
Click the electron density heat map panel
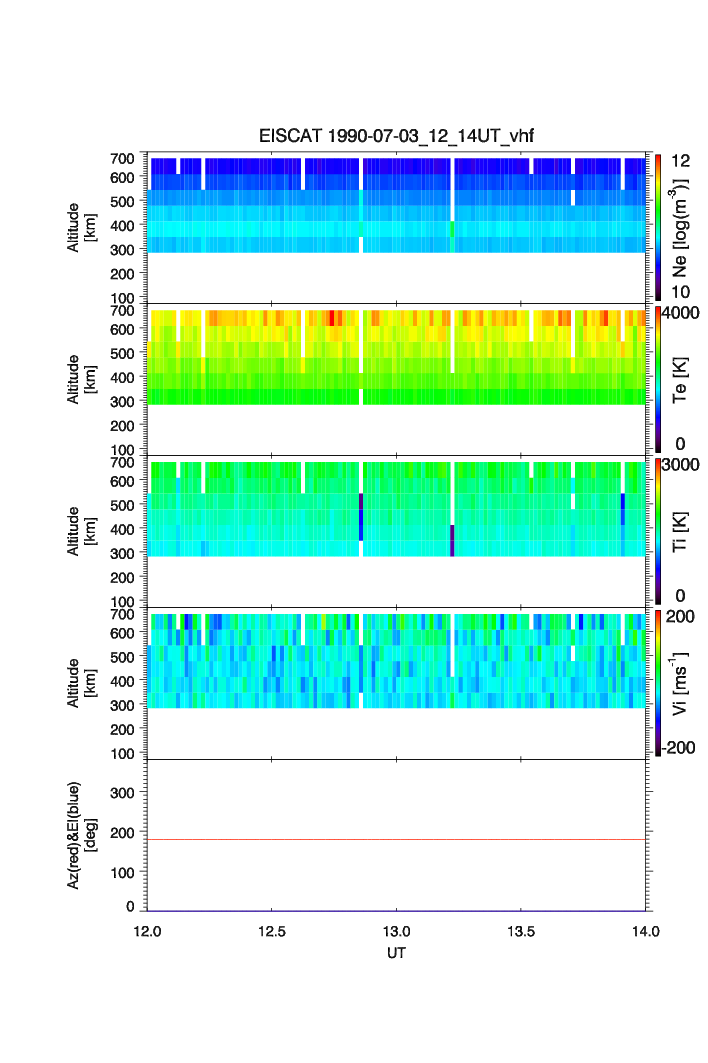click(x=396, y=228)
